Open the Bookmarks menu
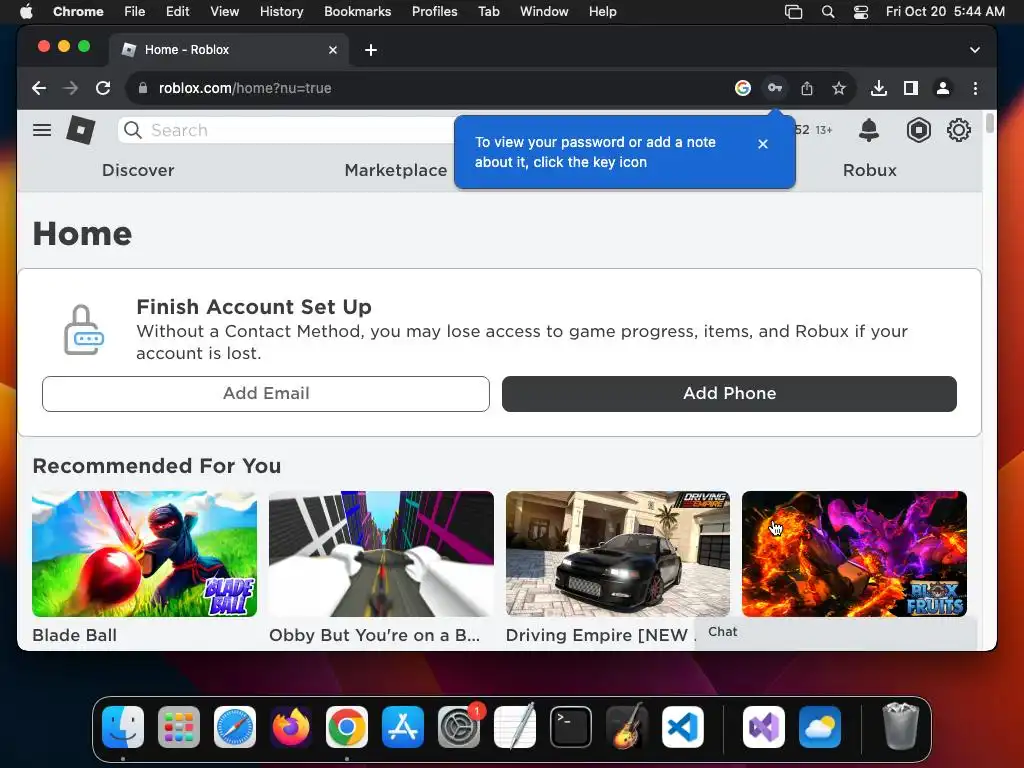 point(357,11)
